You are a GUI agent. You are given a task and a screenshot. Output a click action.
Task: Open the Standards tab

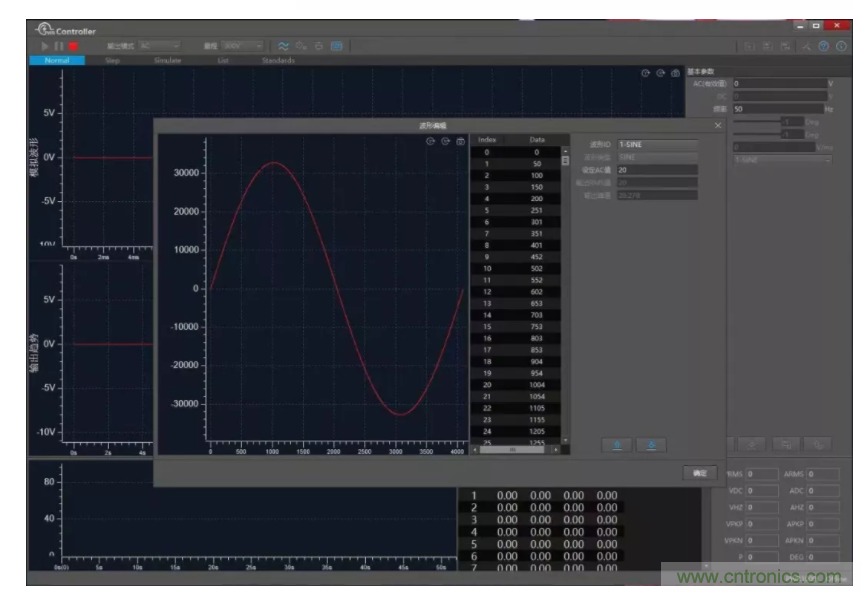pyautogui.click(x=279, y=61)
